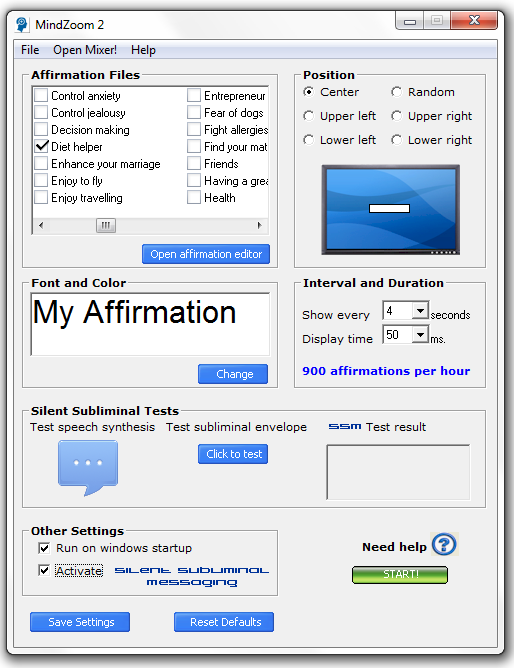
Task: Open help via the blue question mark icon
Action: pos(444,544)
